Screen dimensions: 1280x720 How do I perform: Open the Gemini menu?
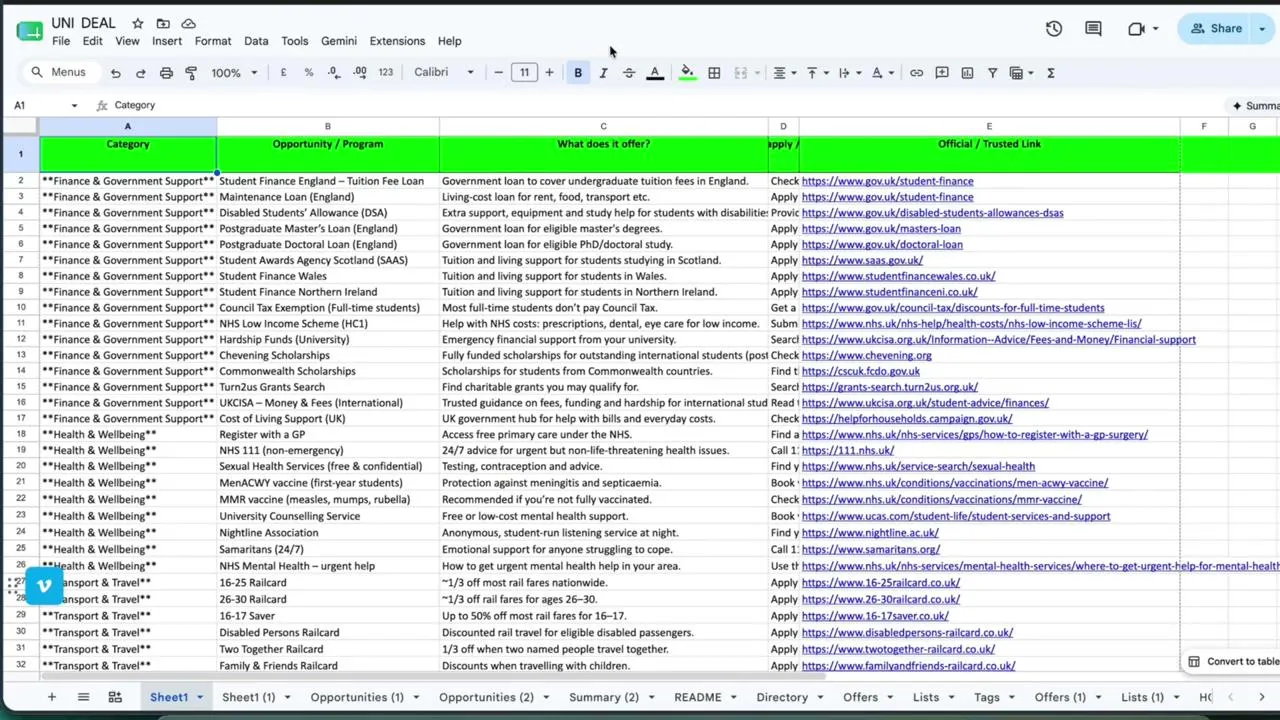point(339,41)
